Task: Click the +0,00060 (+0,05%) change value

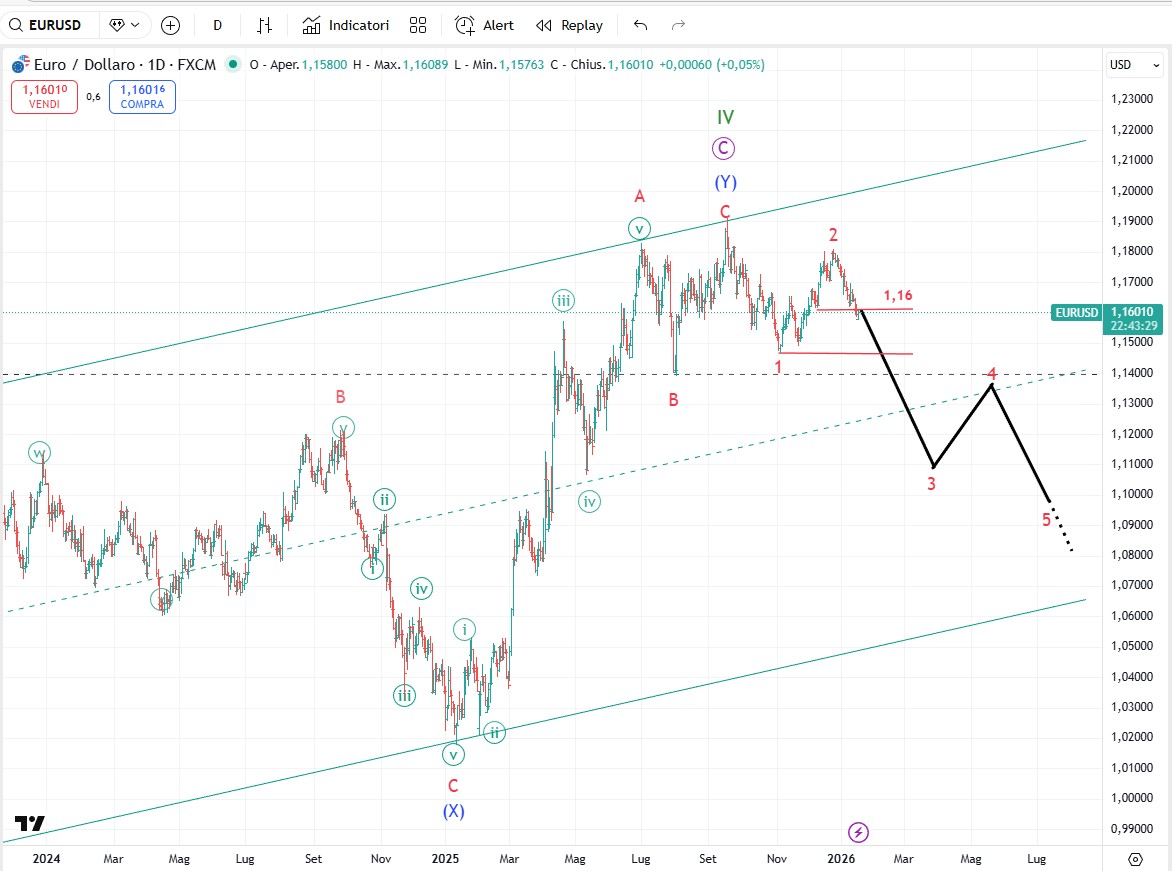Action: [x=712, y=65]
